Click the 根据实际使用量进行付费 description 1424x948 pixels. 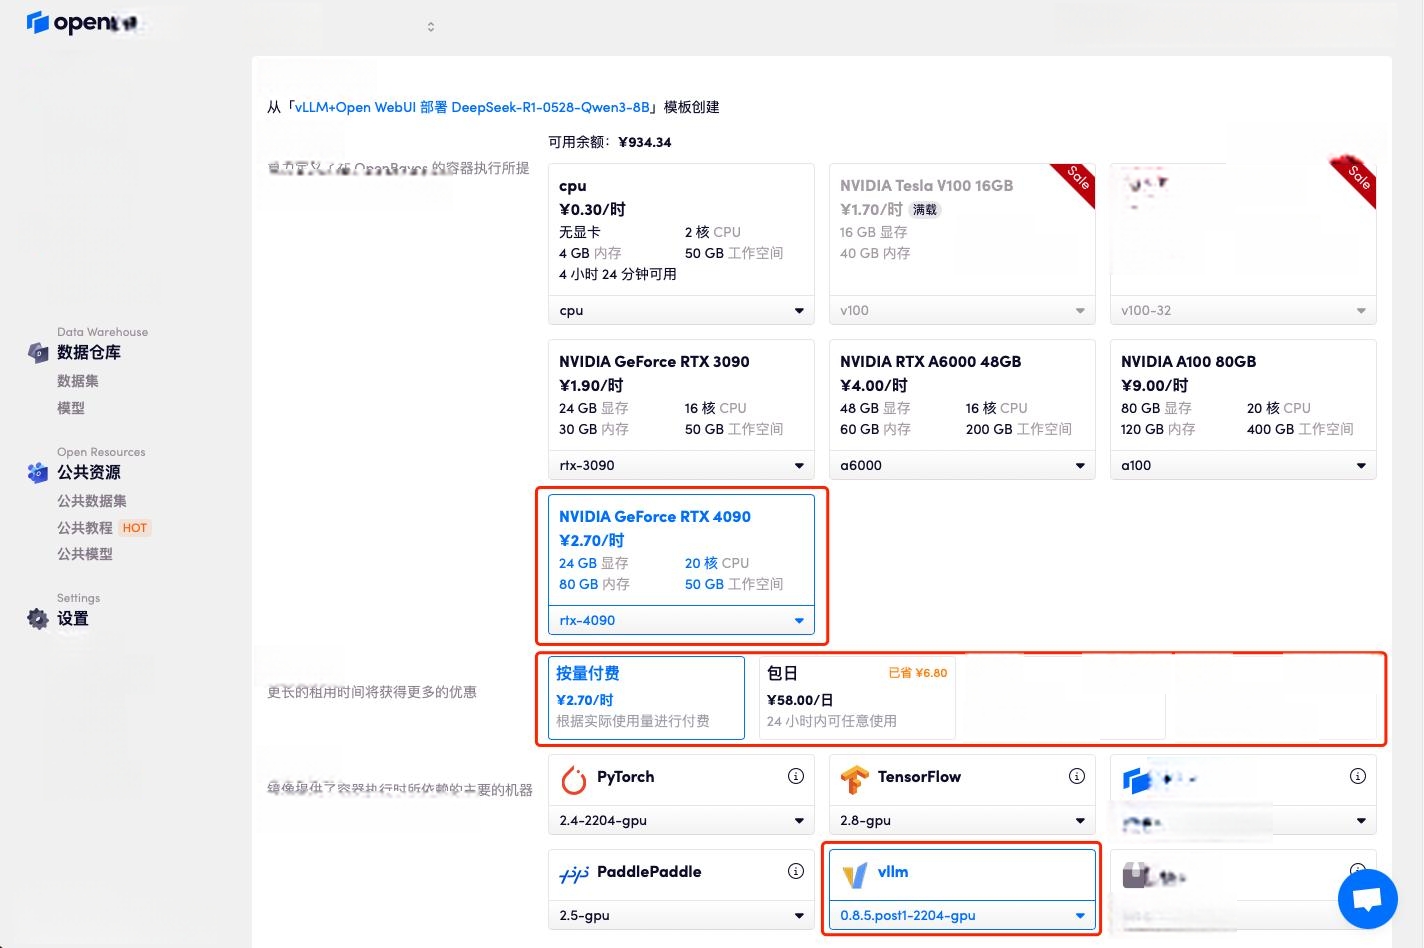click(633, 721)
